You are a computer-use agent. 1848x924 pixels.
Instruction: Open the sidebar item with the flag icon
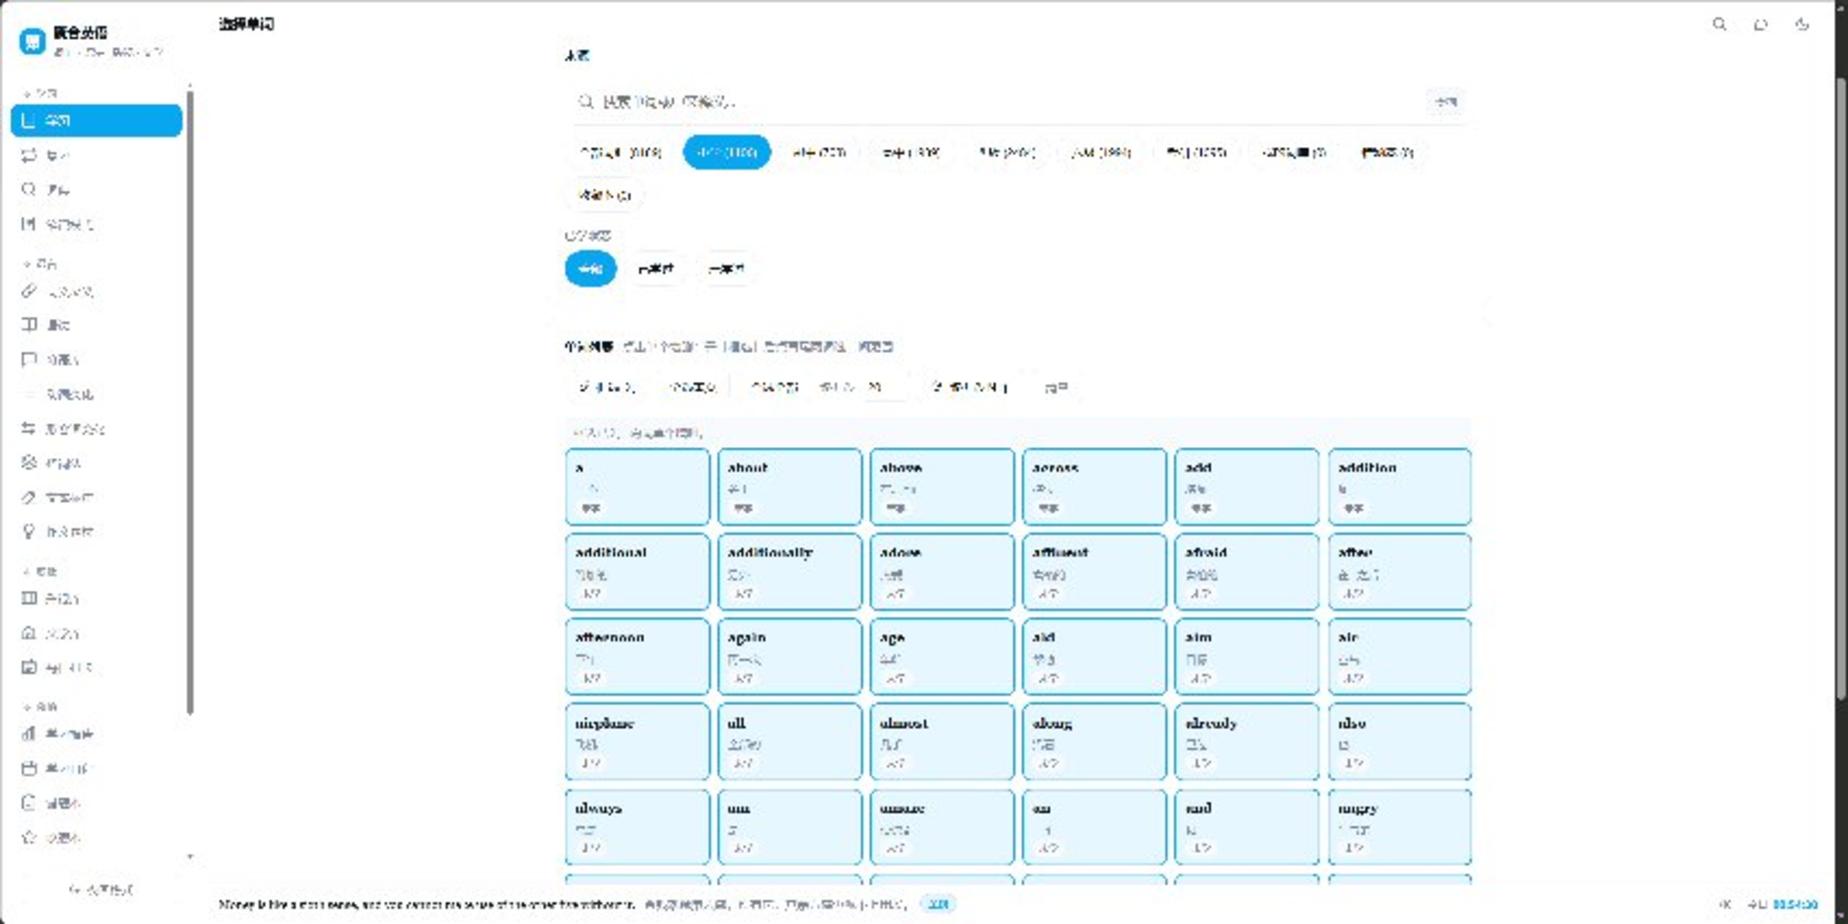(x=96, y=359)
